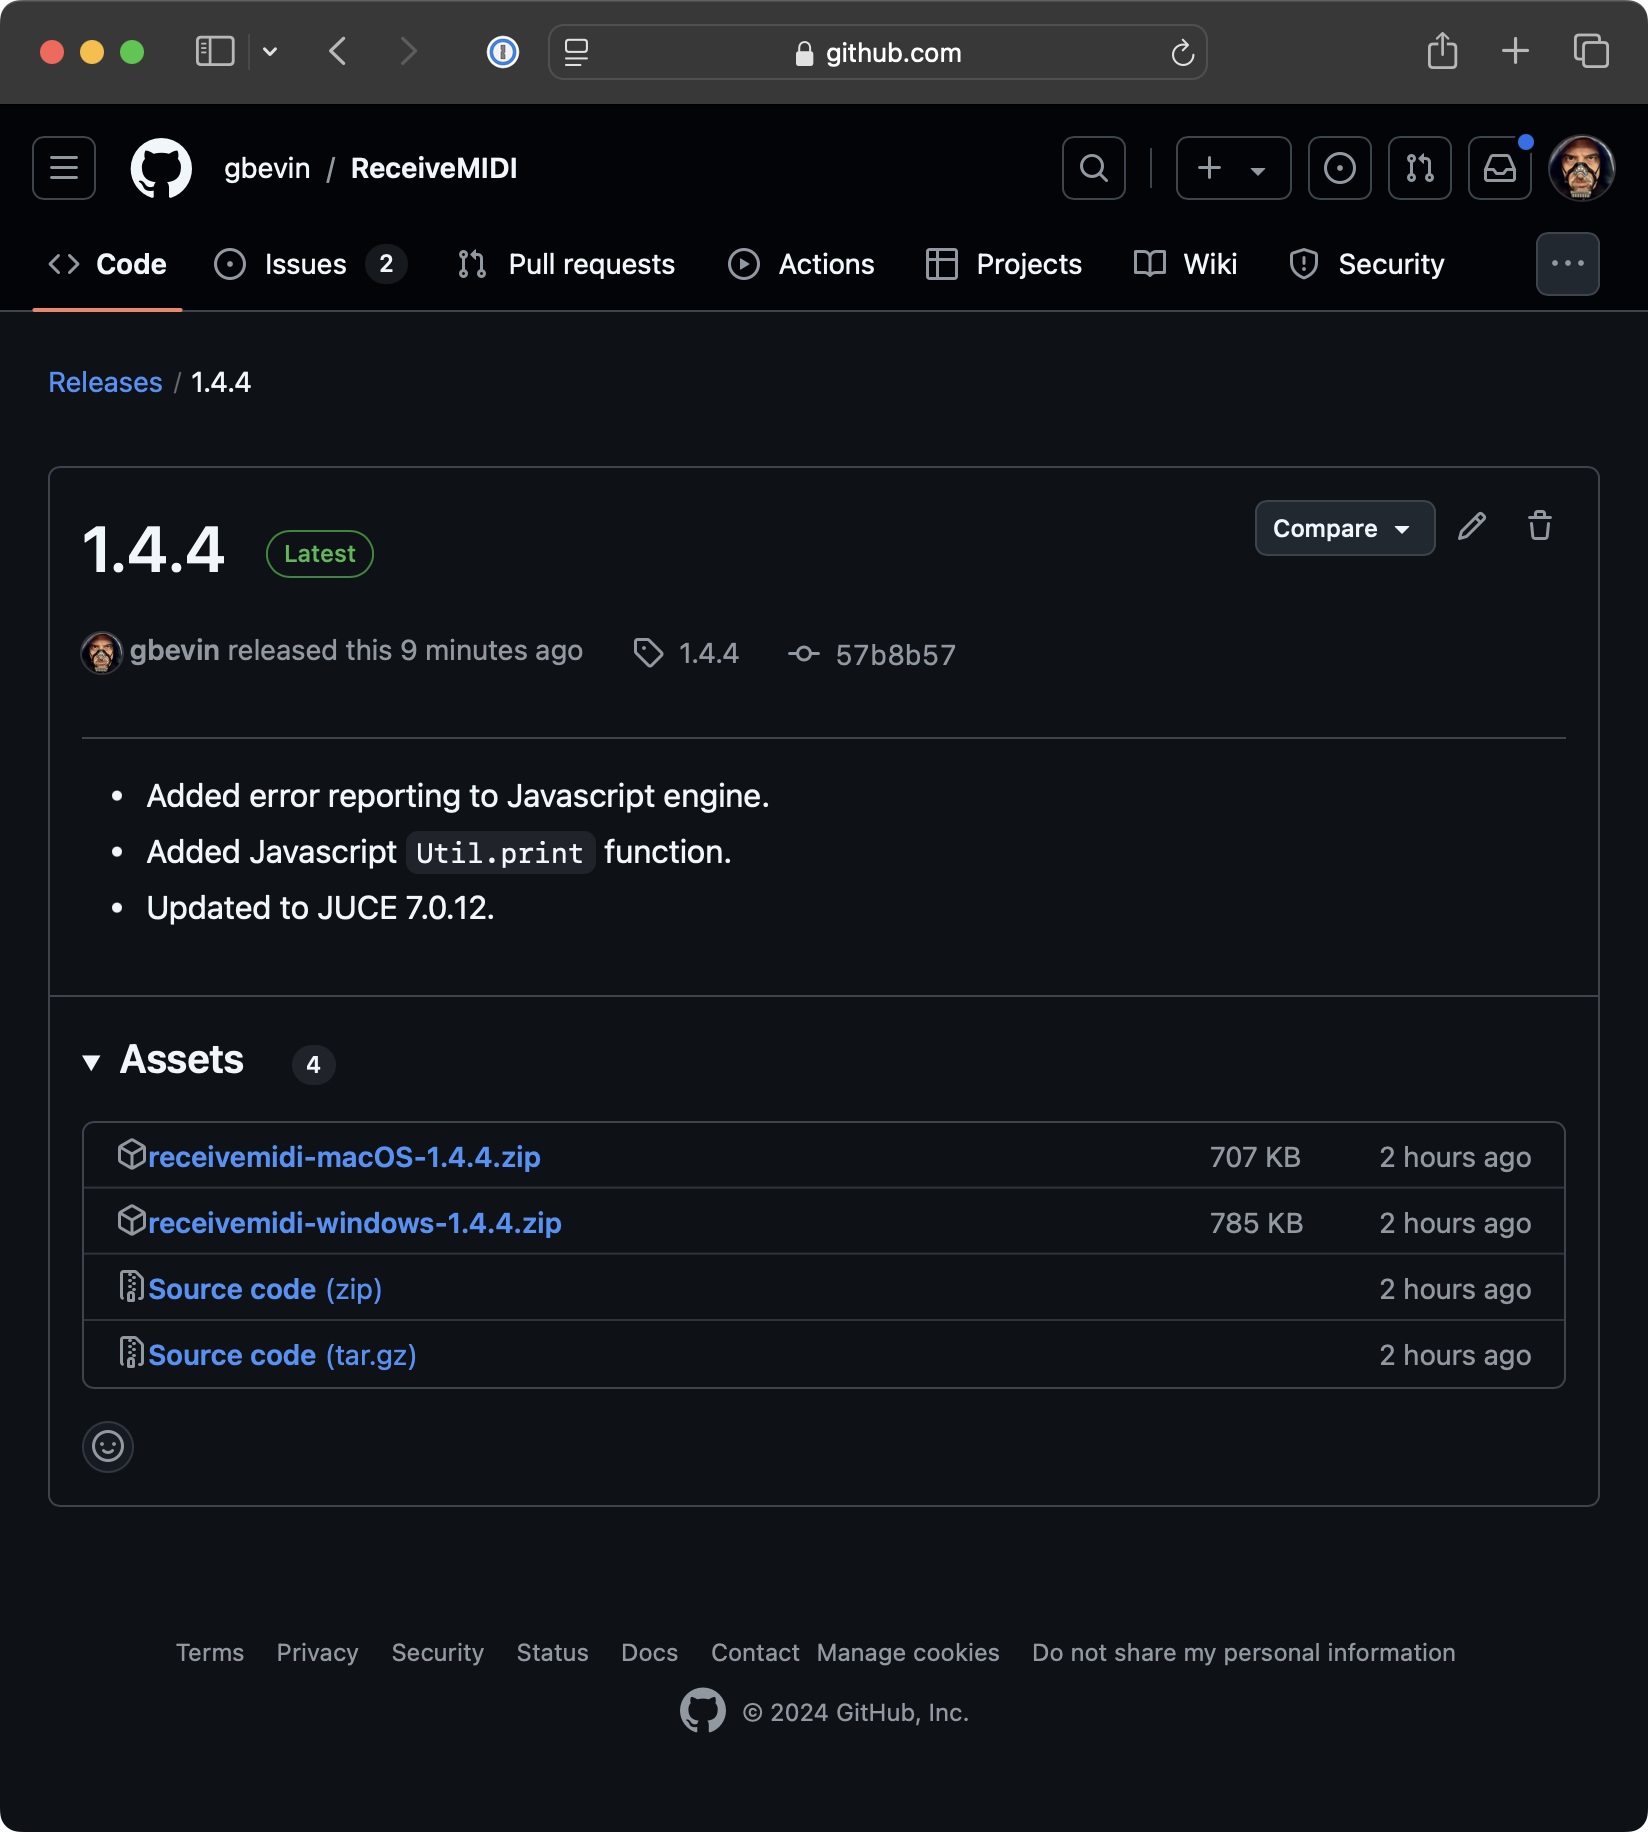
Task: Switch to the Projects tab
Action: 1004,264
